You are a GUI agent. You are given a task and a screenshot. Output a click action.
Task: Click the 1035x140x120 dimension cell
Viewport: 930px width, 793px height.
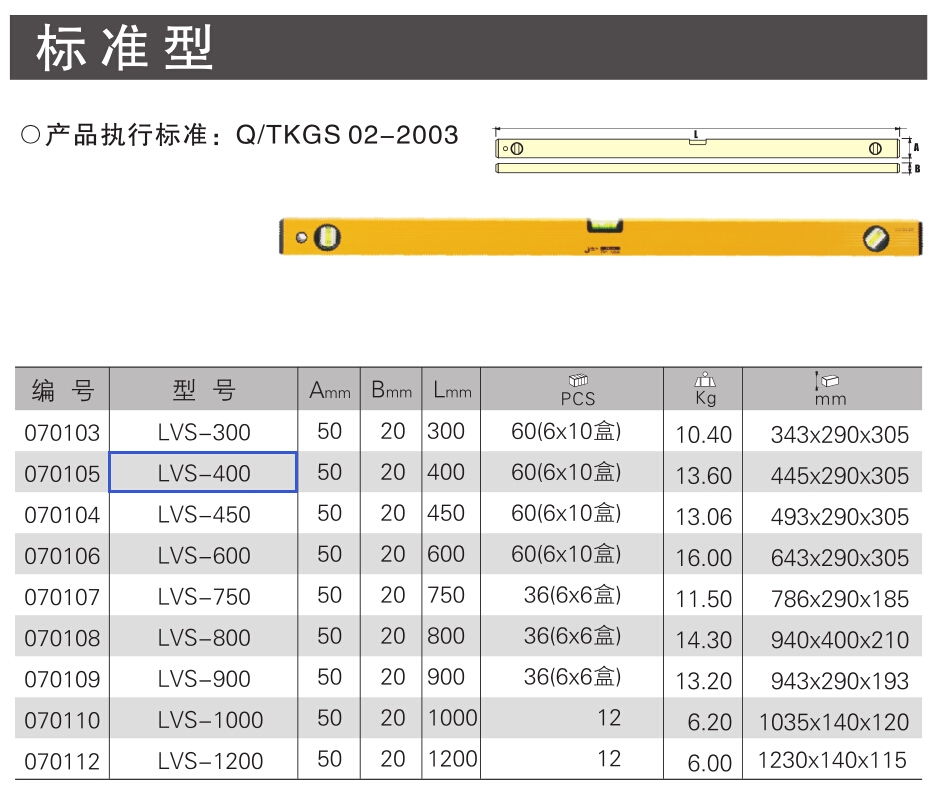(x=833, y=722)
